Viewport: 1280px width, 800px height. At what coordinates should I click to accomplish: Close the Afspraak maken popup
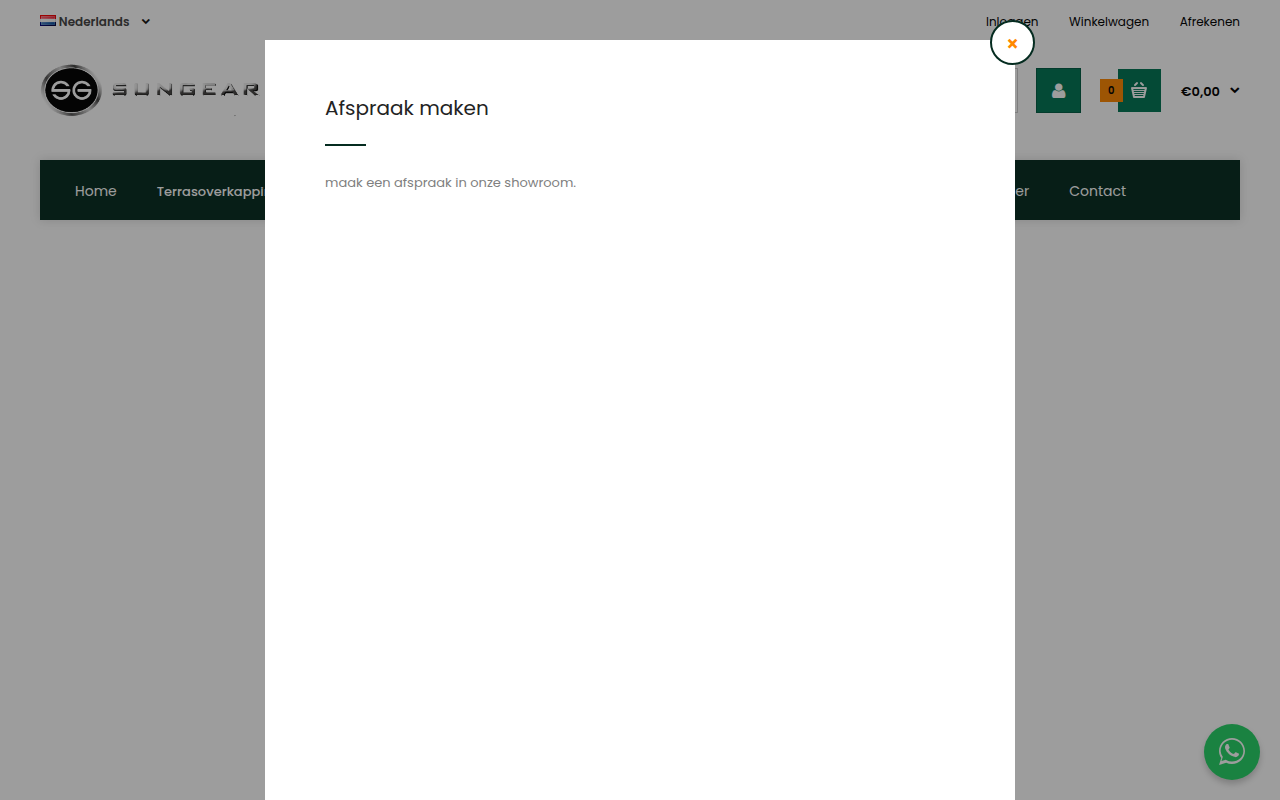click(1012, 43)
